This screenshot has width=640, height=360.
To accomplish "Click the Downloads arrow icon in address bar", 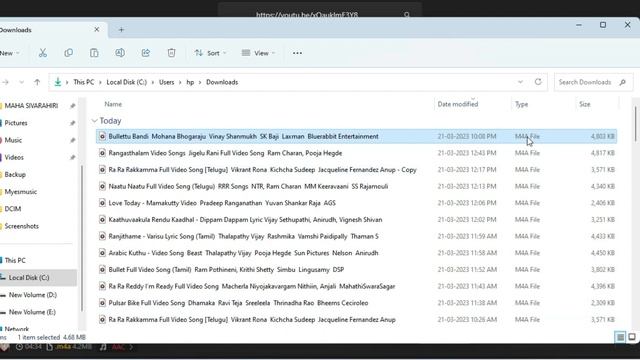I will 58,82.
